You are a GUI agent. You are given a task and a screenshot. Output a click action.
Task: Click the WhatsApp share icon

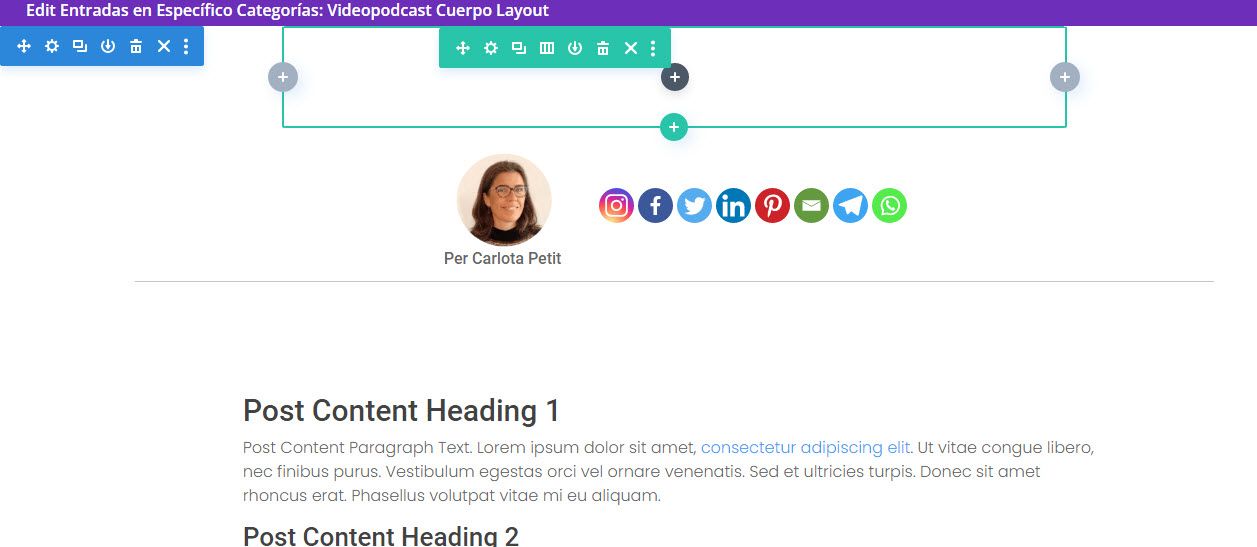tap(889, 206)
